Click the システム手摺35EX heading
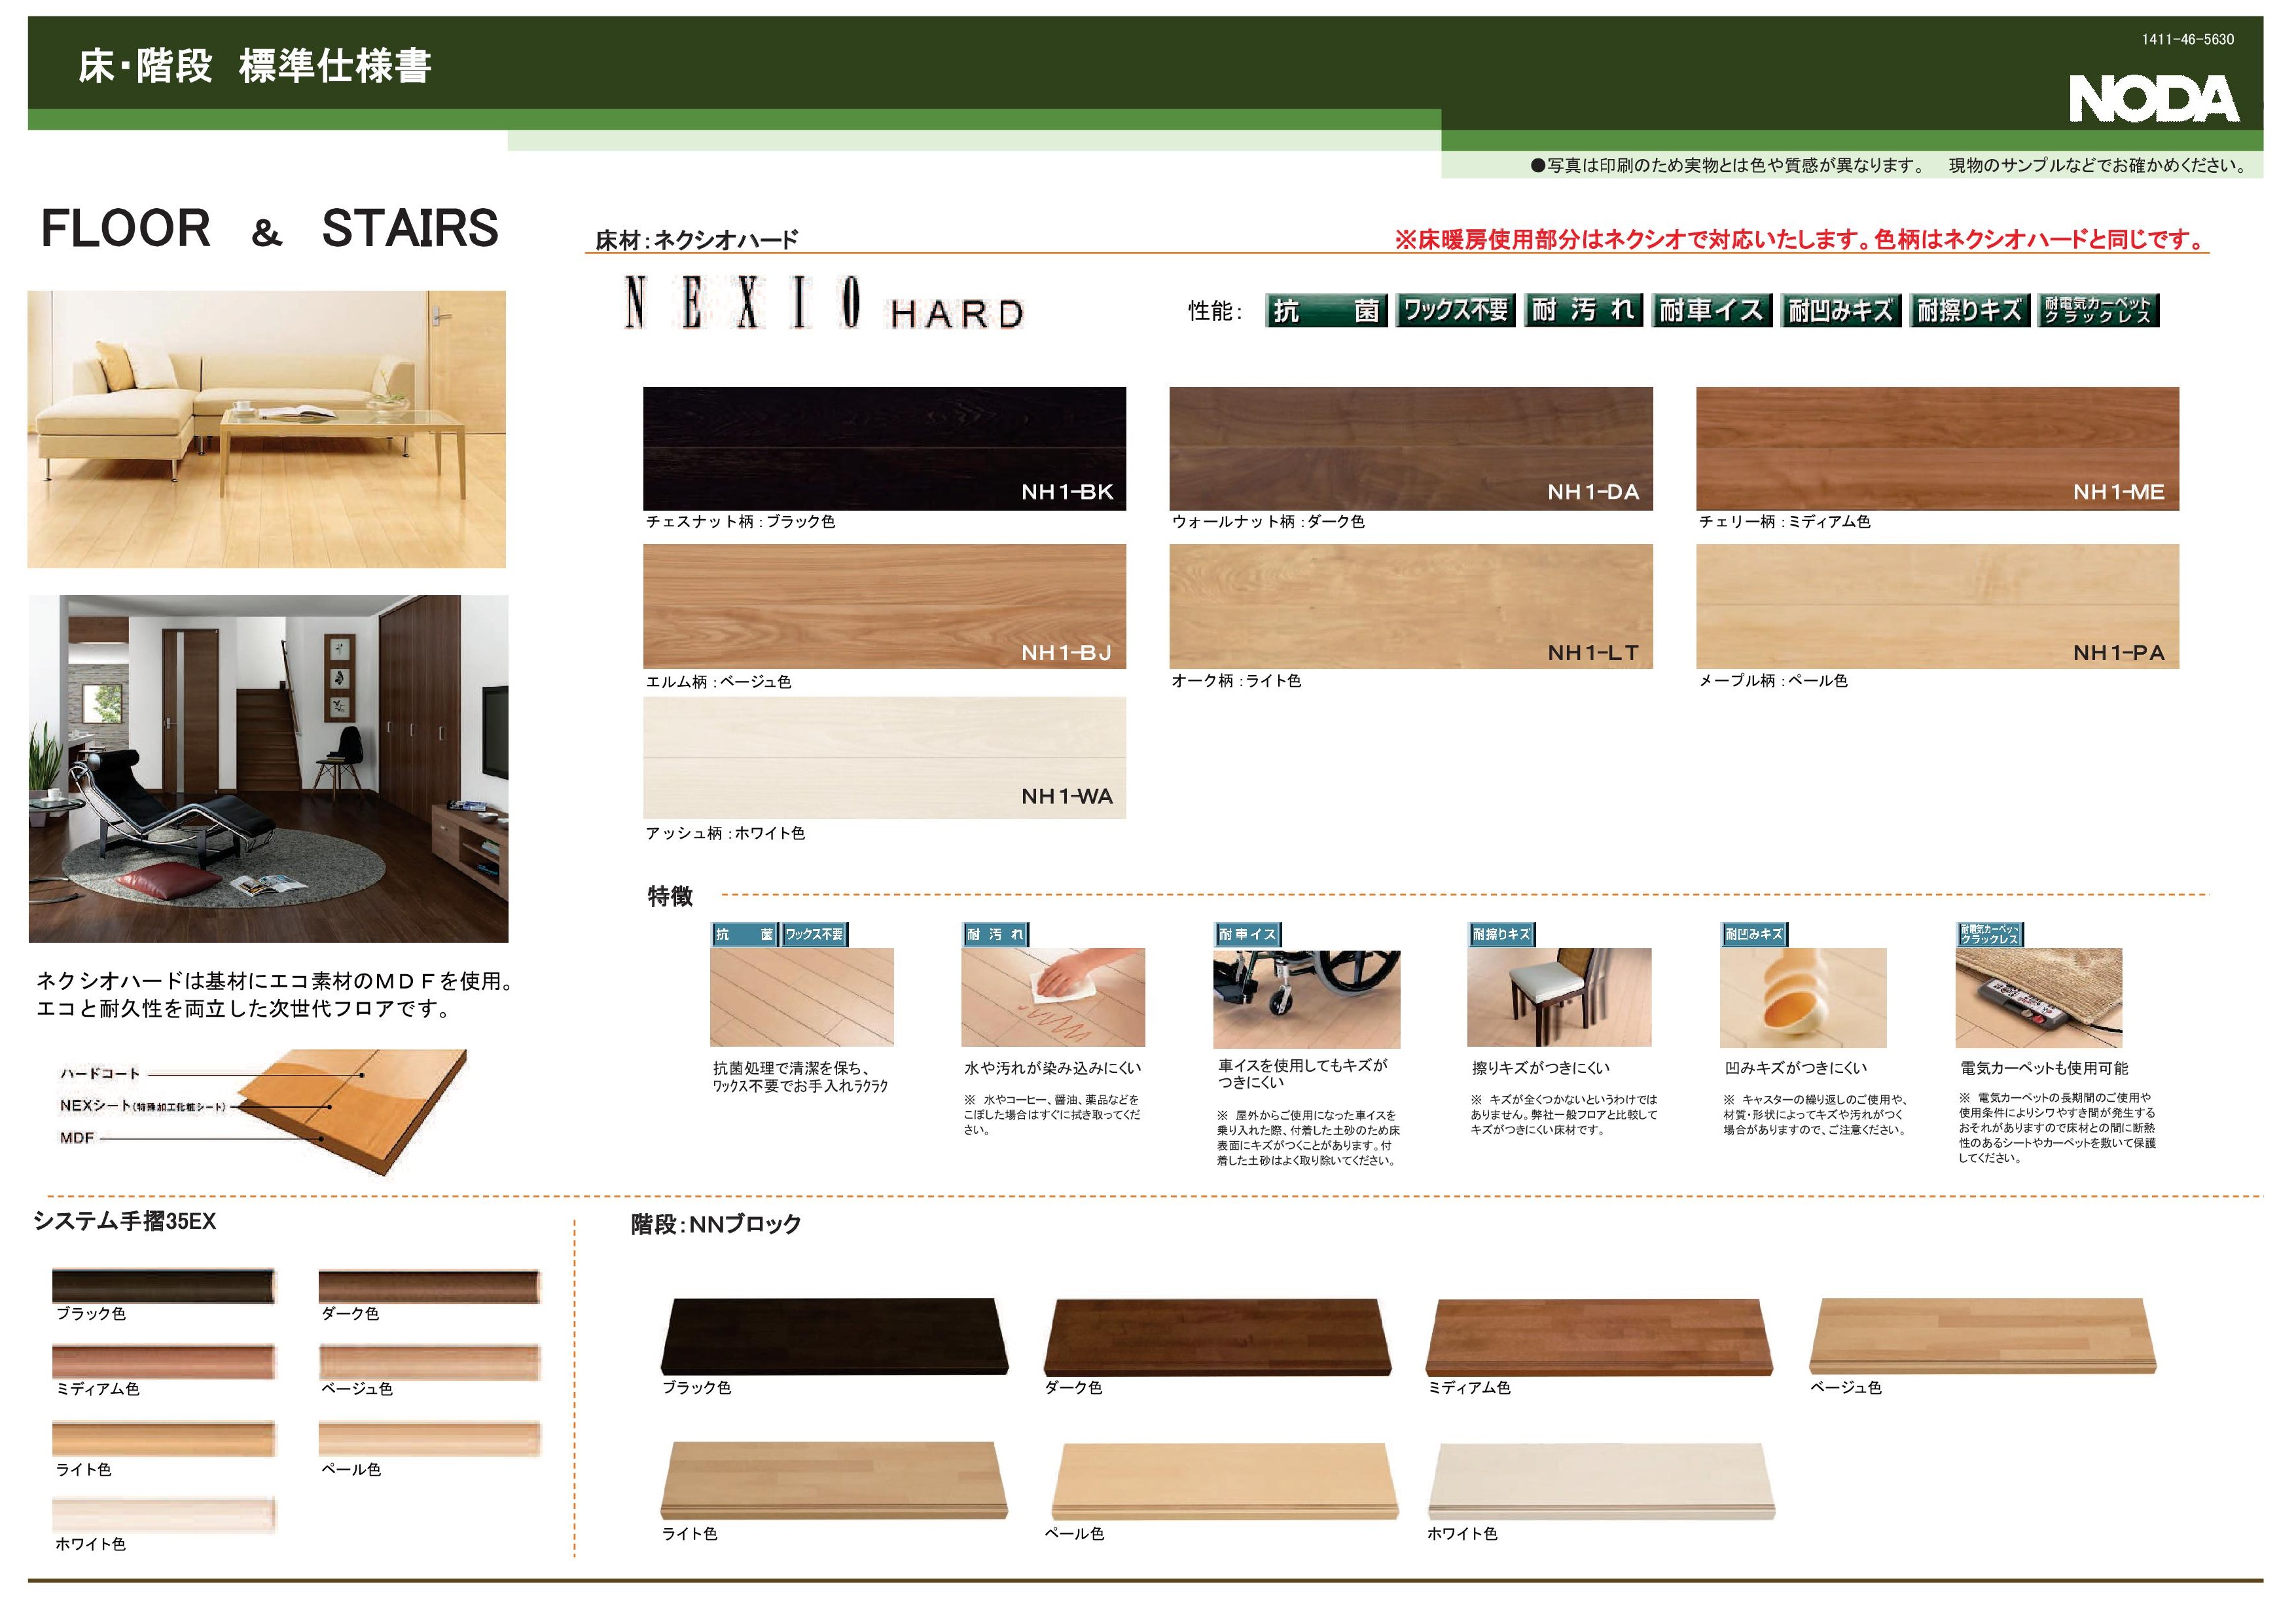Viewport: 2296px width, 1623px height. 125,1221
